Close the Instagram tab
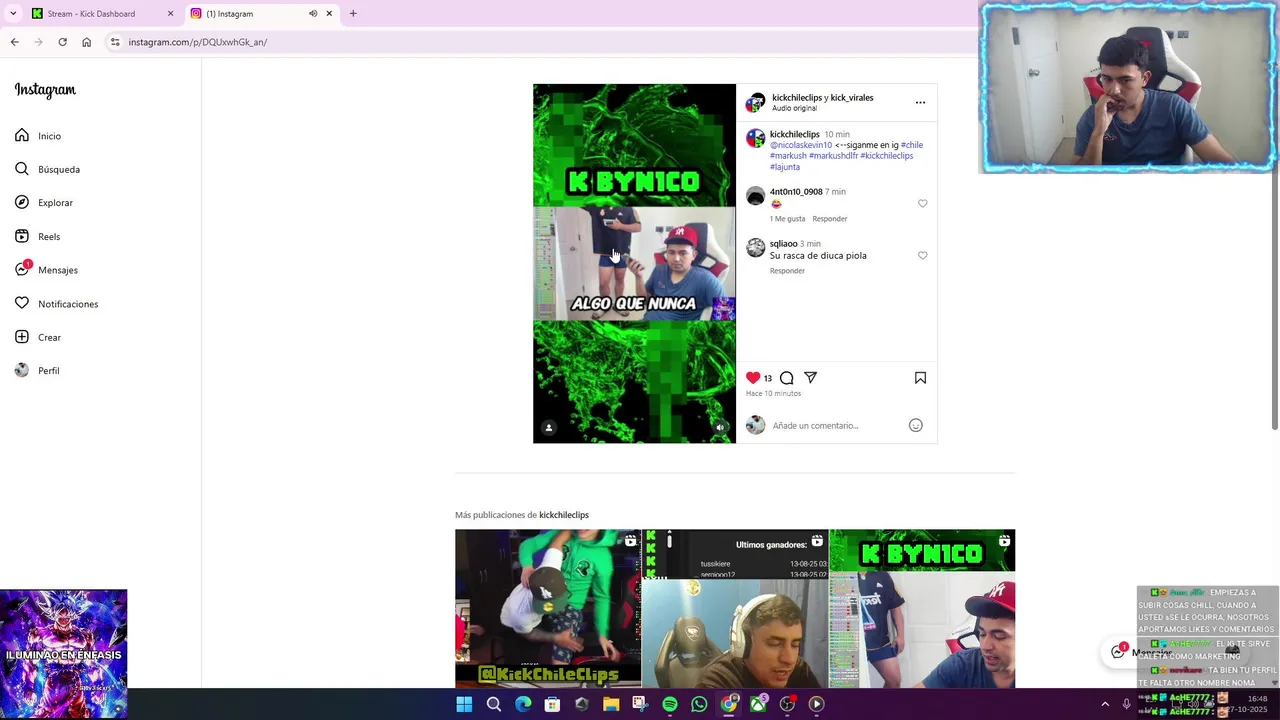 point(329,14)
